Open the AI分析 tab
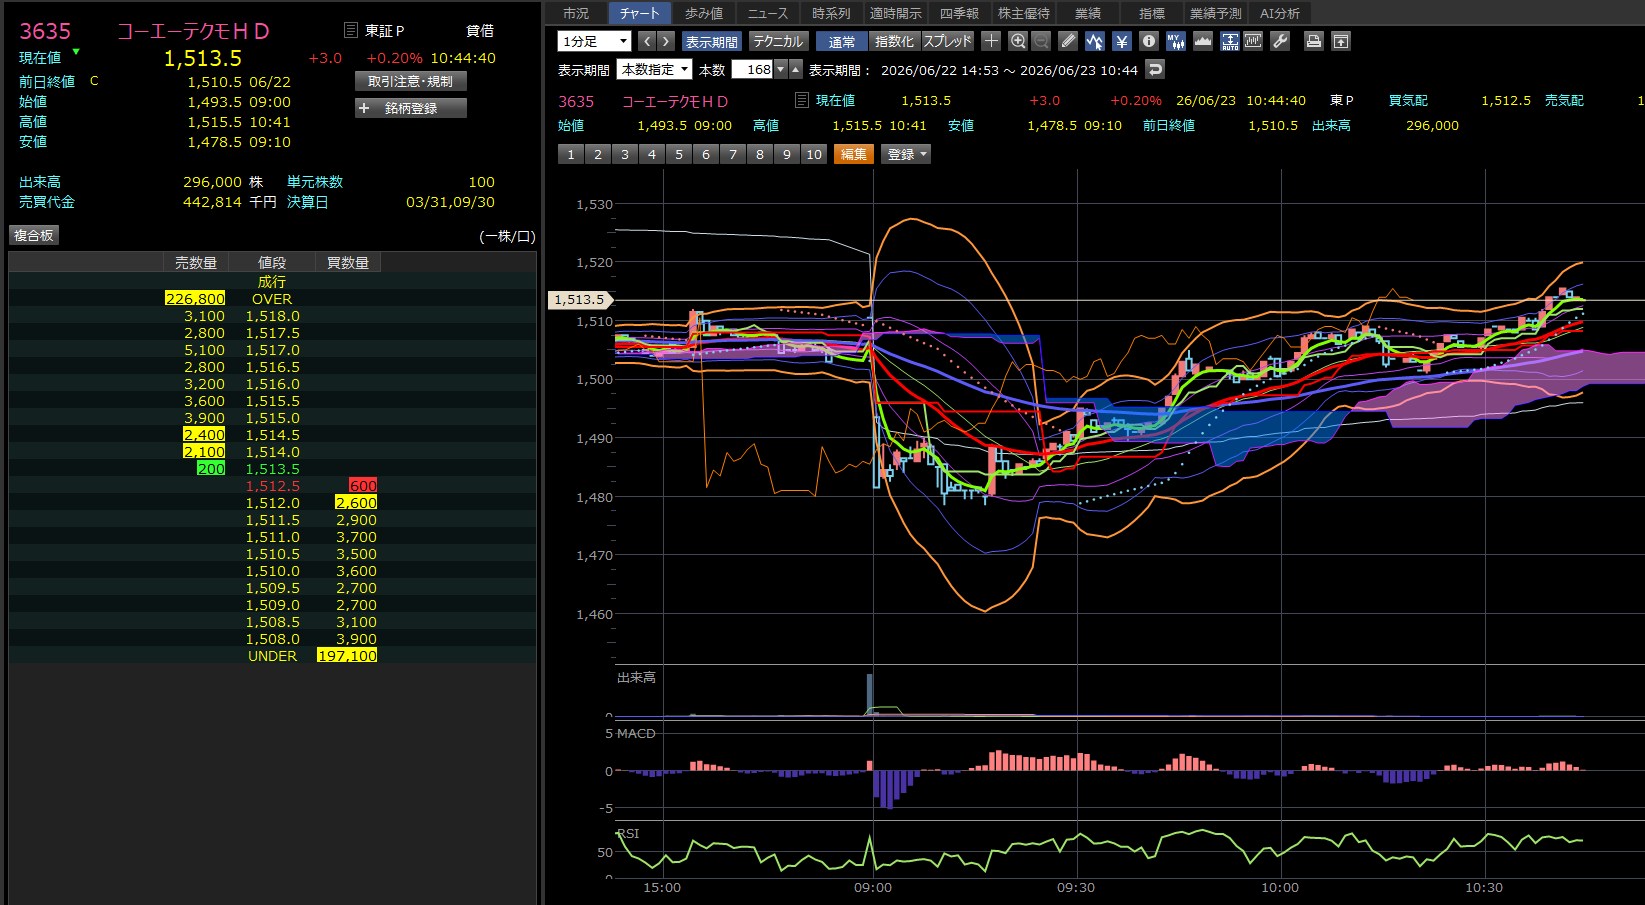 click(1280, 13)
